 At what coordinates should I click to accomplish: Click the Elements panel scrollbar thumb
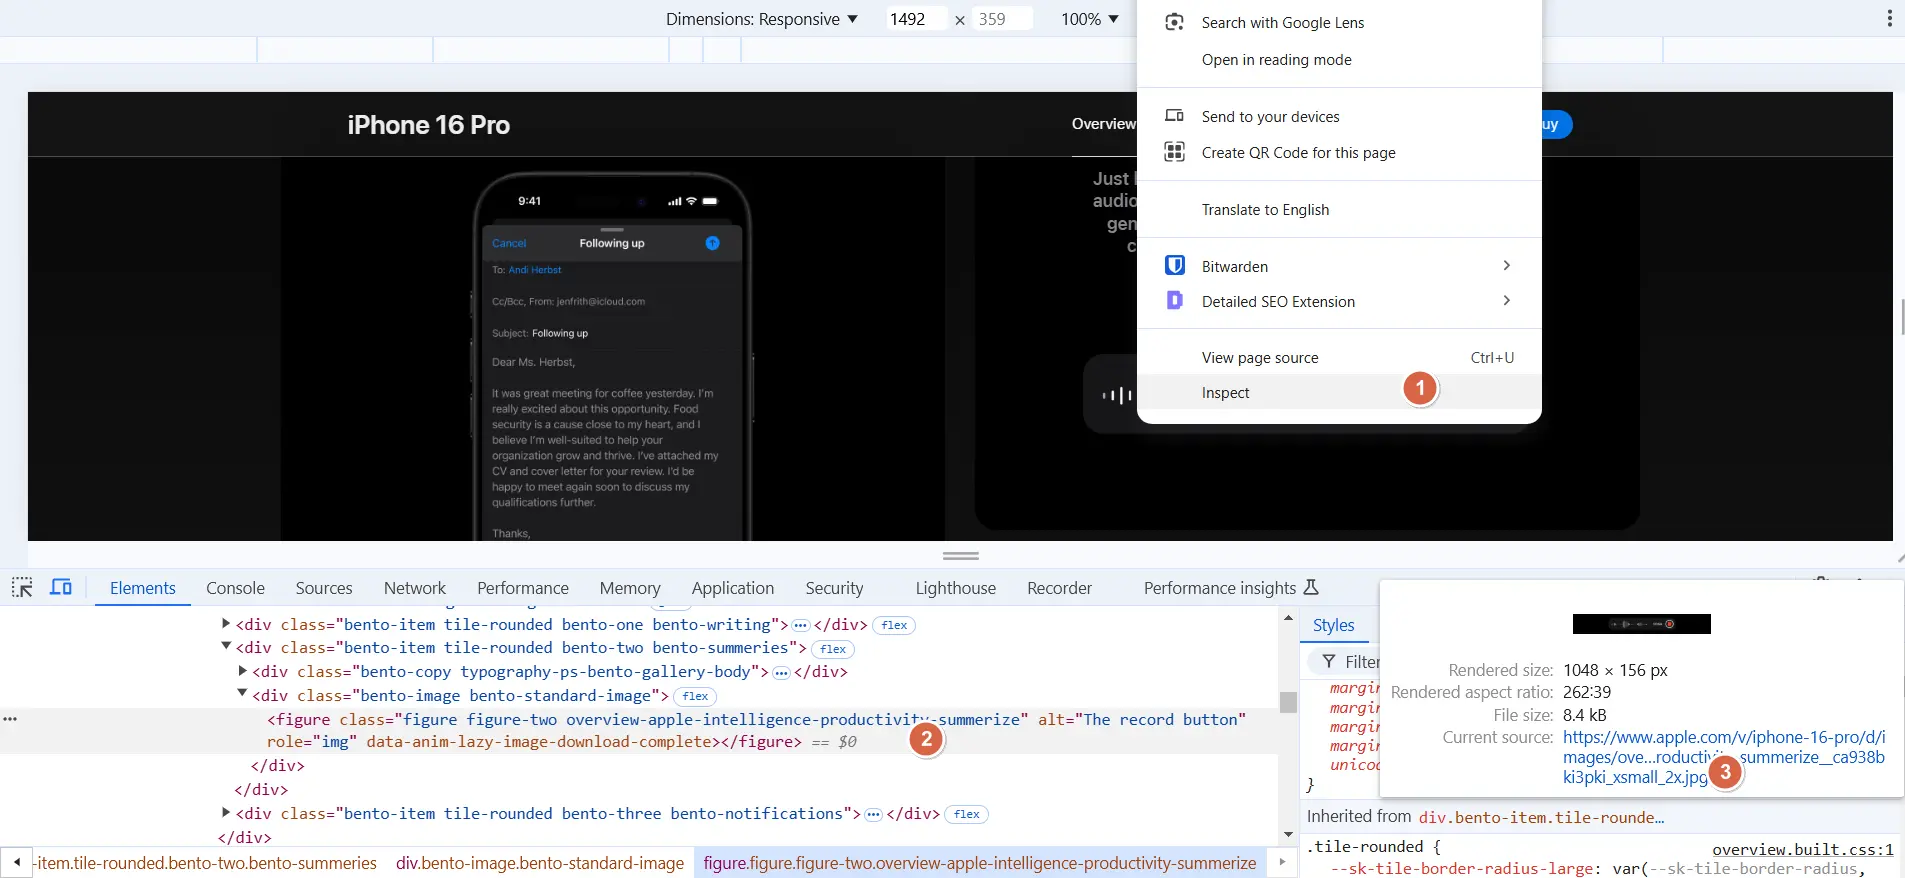(1288, 702)
